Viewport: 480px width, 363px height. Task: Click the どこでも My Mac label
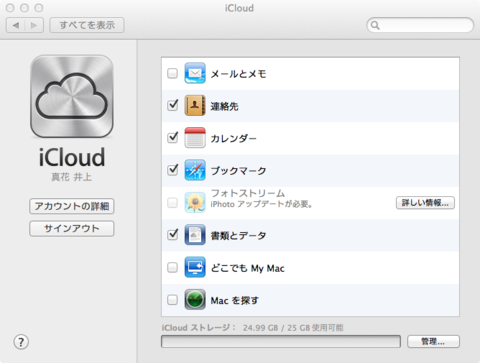[248, 268]
